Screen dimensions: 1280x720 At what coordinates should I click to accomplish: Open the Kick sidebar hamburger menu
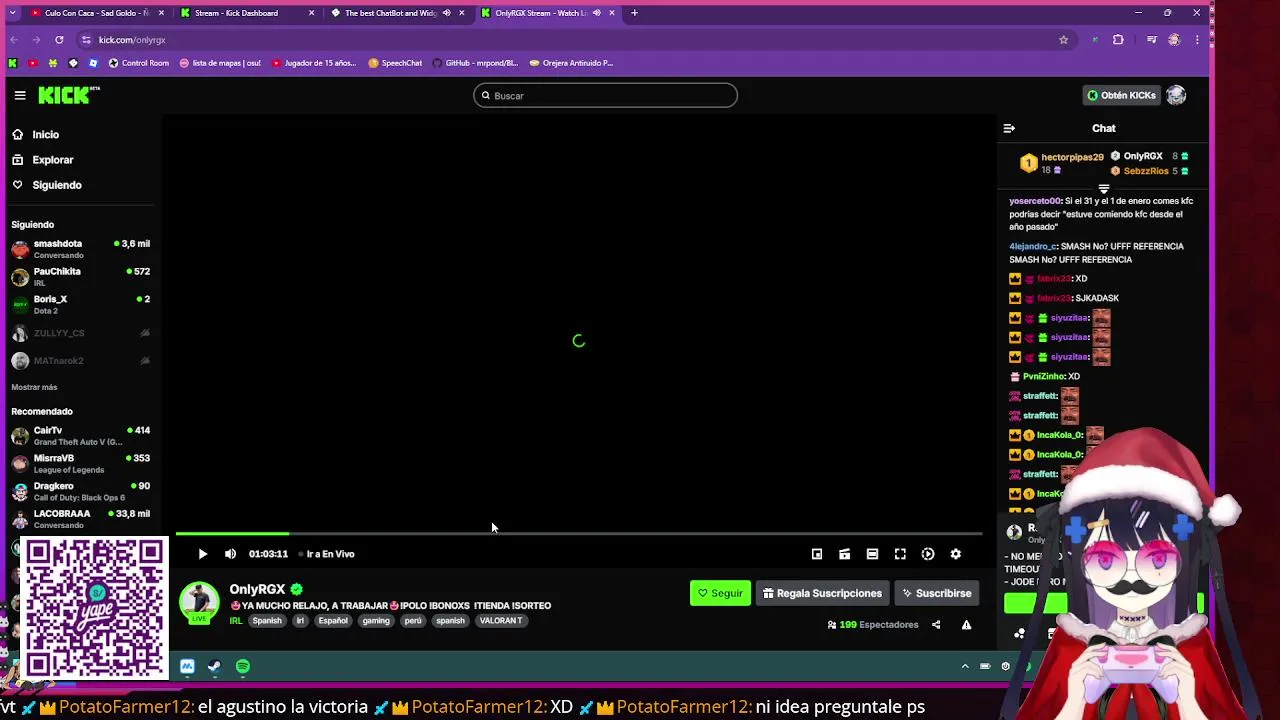pyautogui.click(x=20, y=95)
